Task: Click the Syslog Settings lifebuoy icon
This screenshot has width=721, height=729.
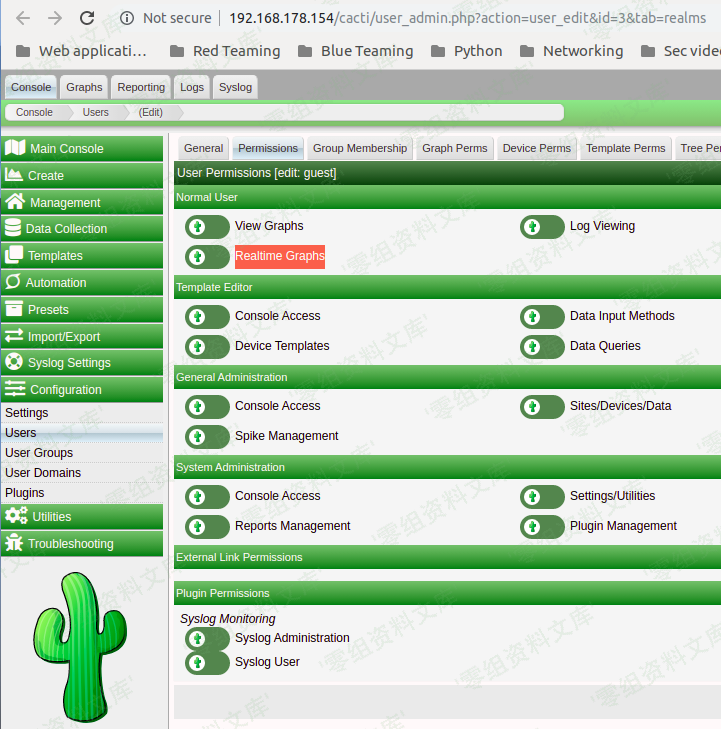Action: point(14,363)
